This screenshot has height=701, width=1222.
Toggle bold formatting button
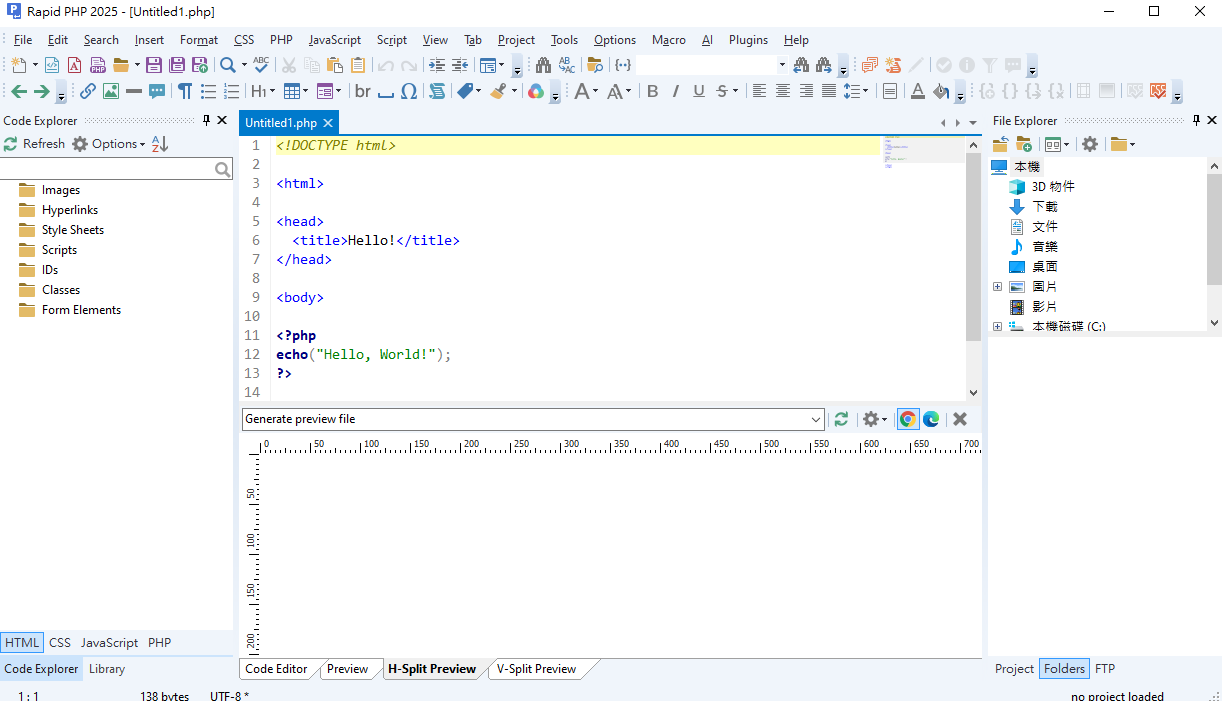(x=652, y=91)
